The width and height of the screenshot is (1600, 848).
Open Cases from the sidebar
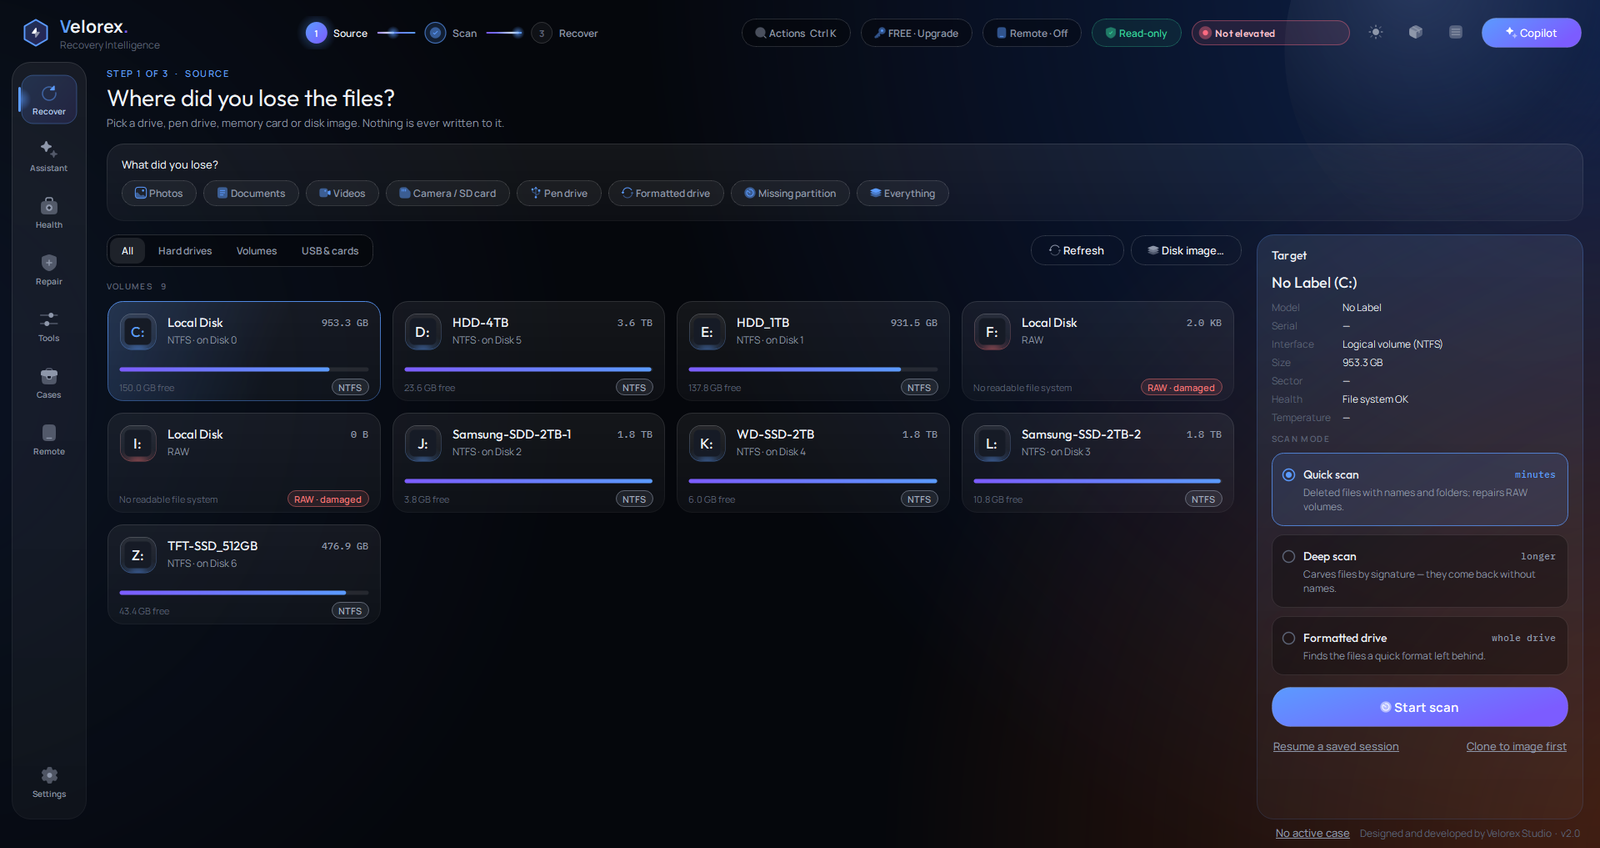tap(48, 383)
